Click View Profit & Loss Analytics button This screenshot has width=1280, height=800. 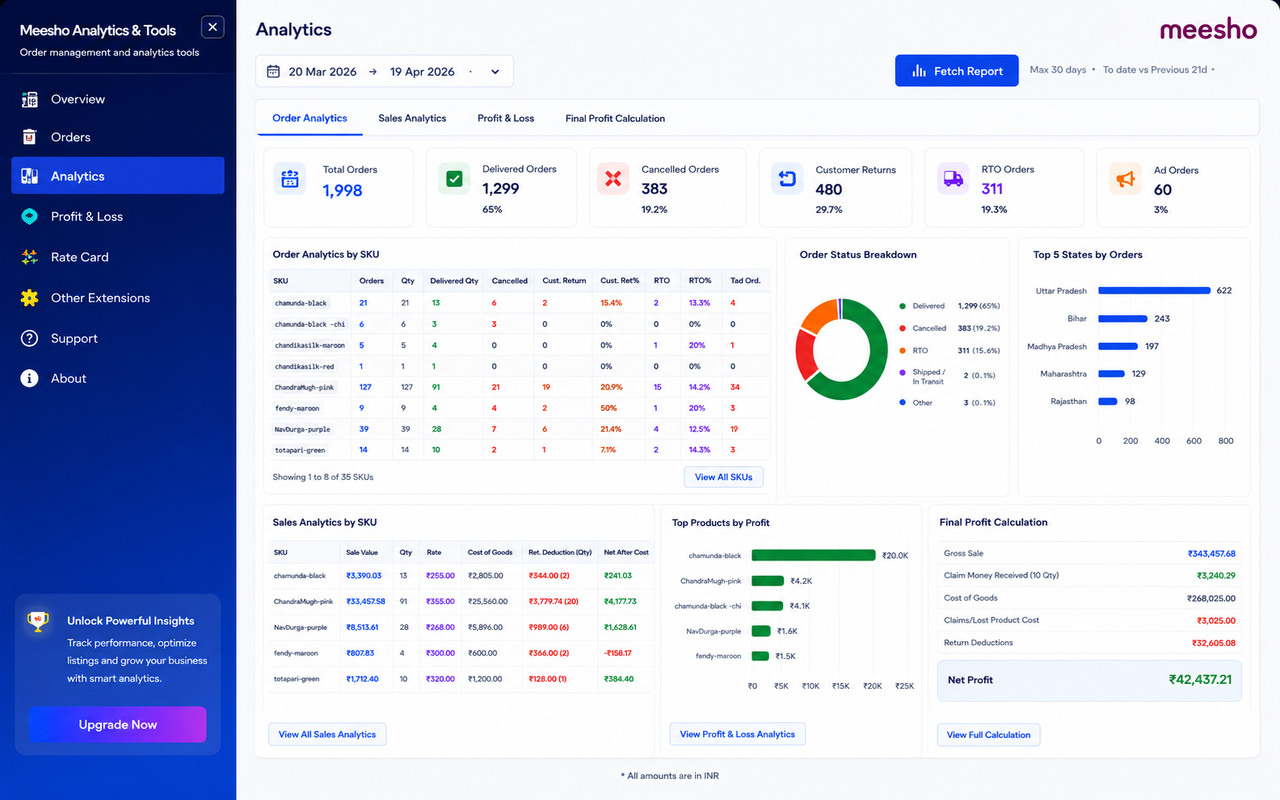[737, 734]
